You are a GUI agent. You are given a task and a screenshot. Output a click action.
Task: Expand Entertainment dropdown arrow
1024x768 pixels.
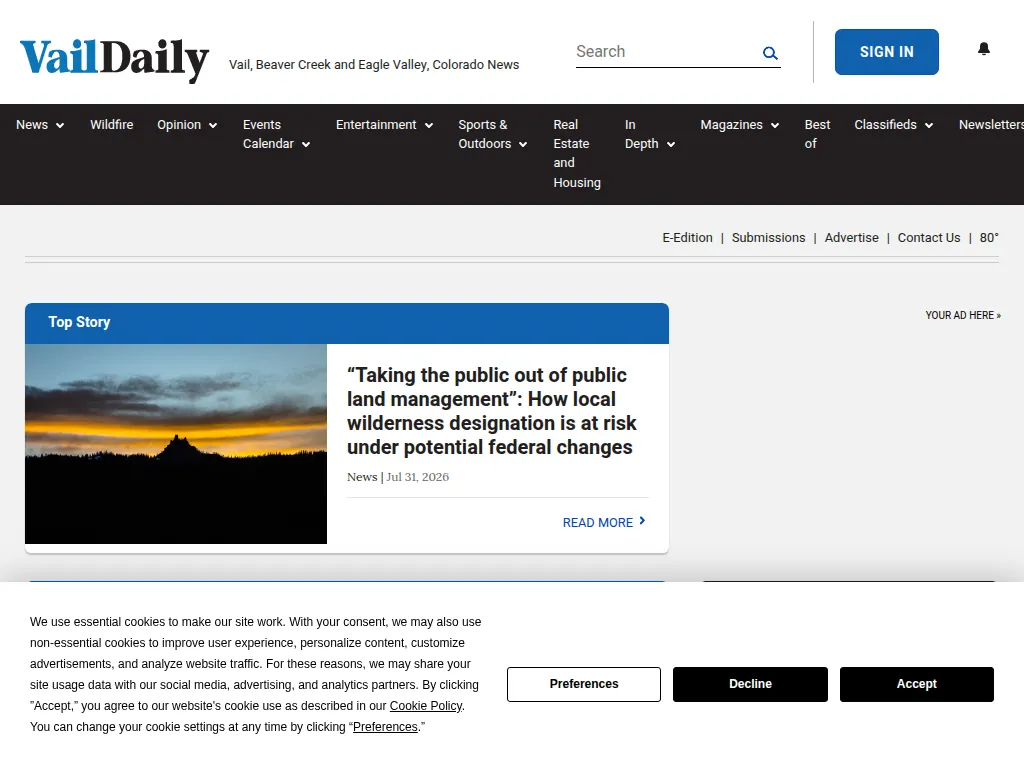pyautogui.click(x=429, y=125)
